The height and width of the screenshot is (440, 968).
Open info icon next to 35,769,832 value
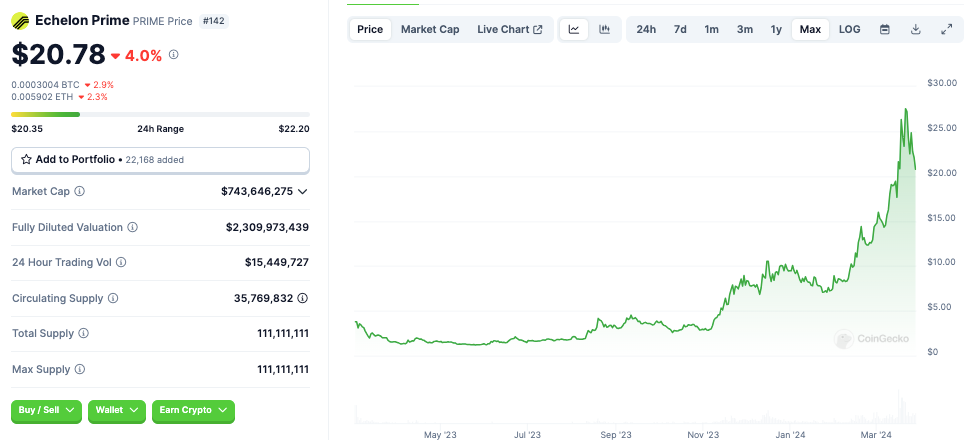coord(302,298)
